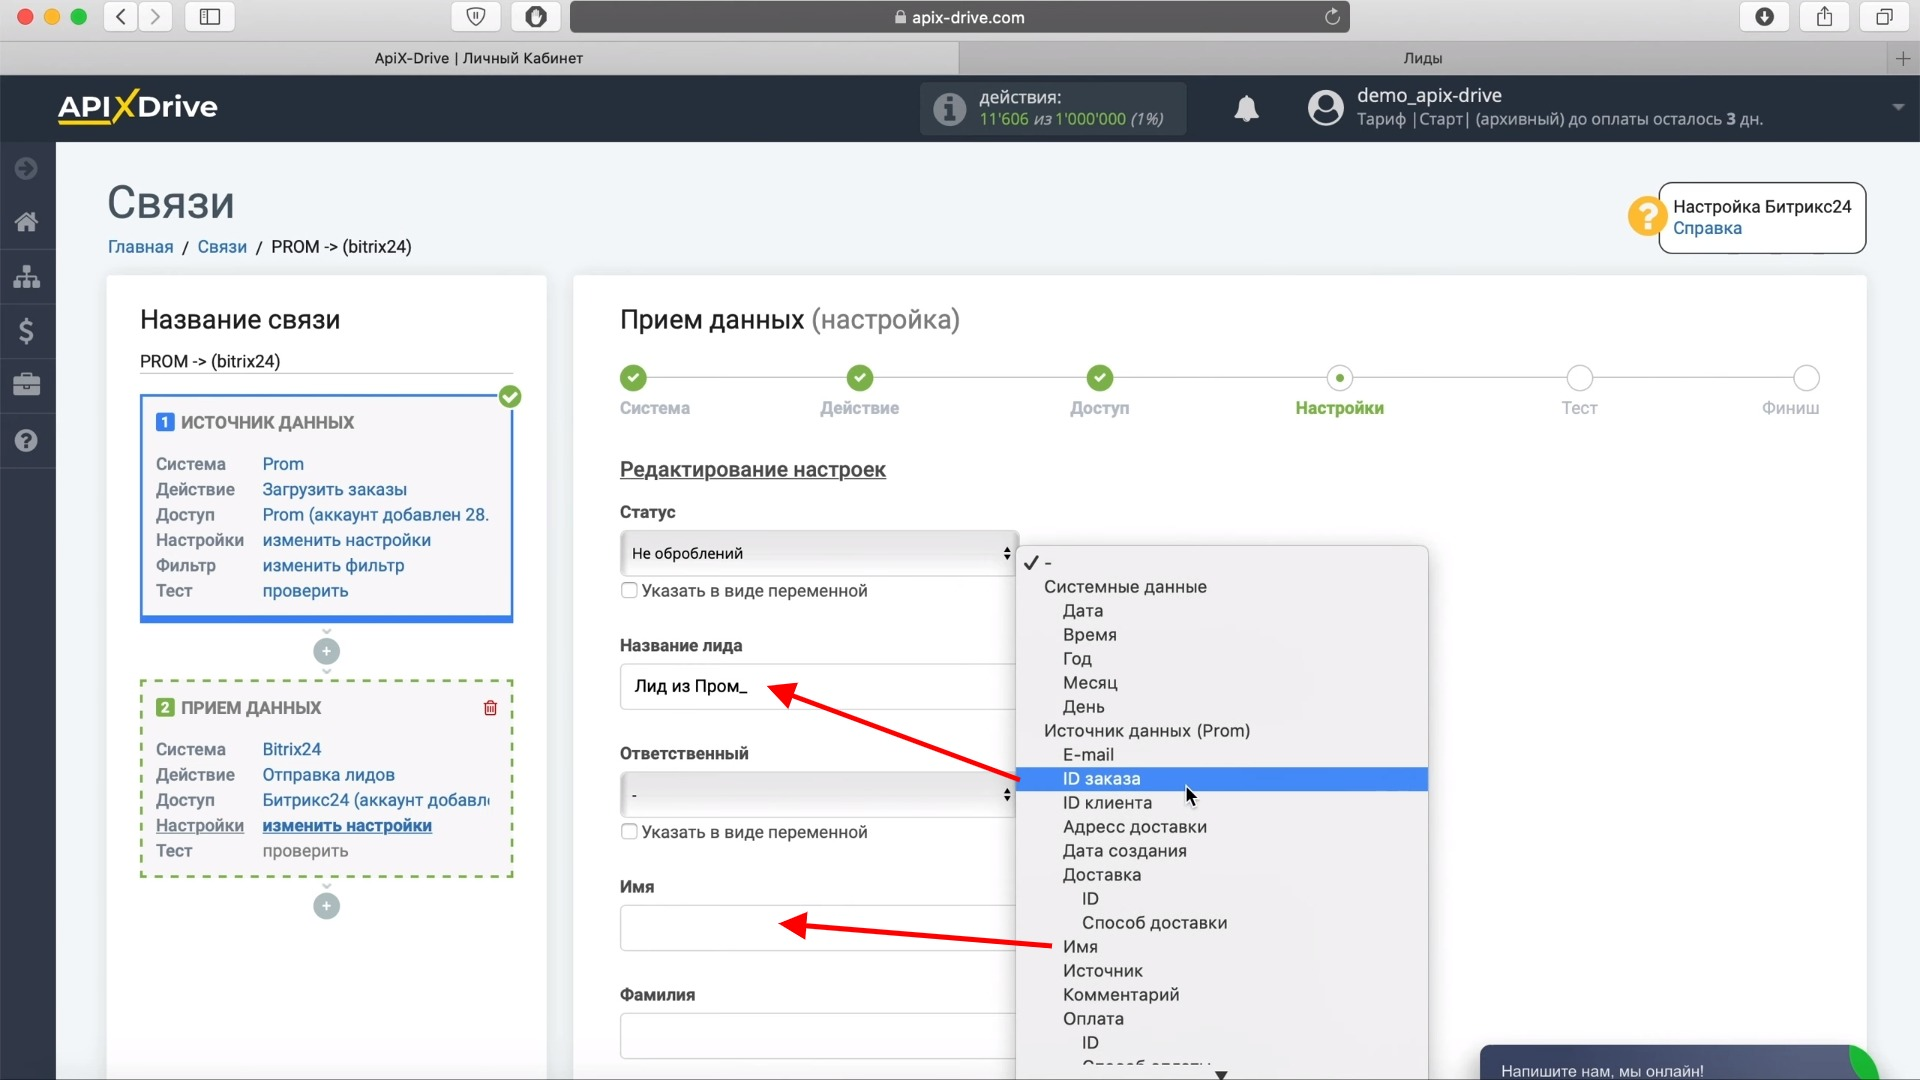Click the 'Загрузить заказы' action link
1920x1080 pixels.
[x=334, y=490]
